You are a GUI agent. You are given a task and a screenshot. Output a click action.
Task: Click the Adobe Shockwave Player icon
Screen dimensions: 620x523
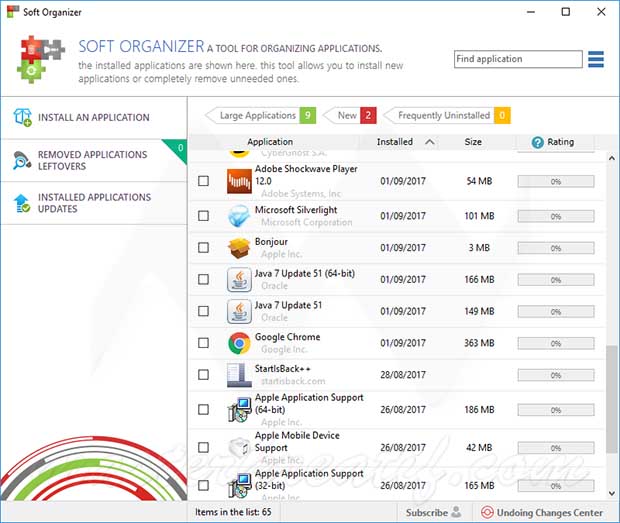click(x=239, y=181)
